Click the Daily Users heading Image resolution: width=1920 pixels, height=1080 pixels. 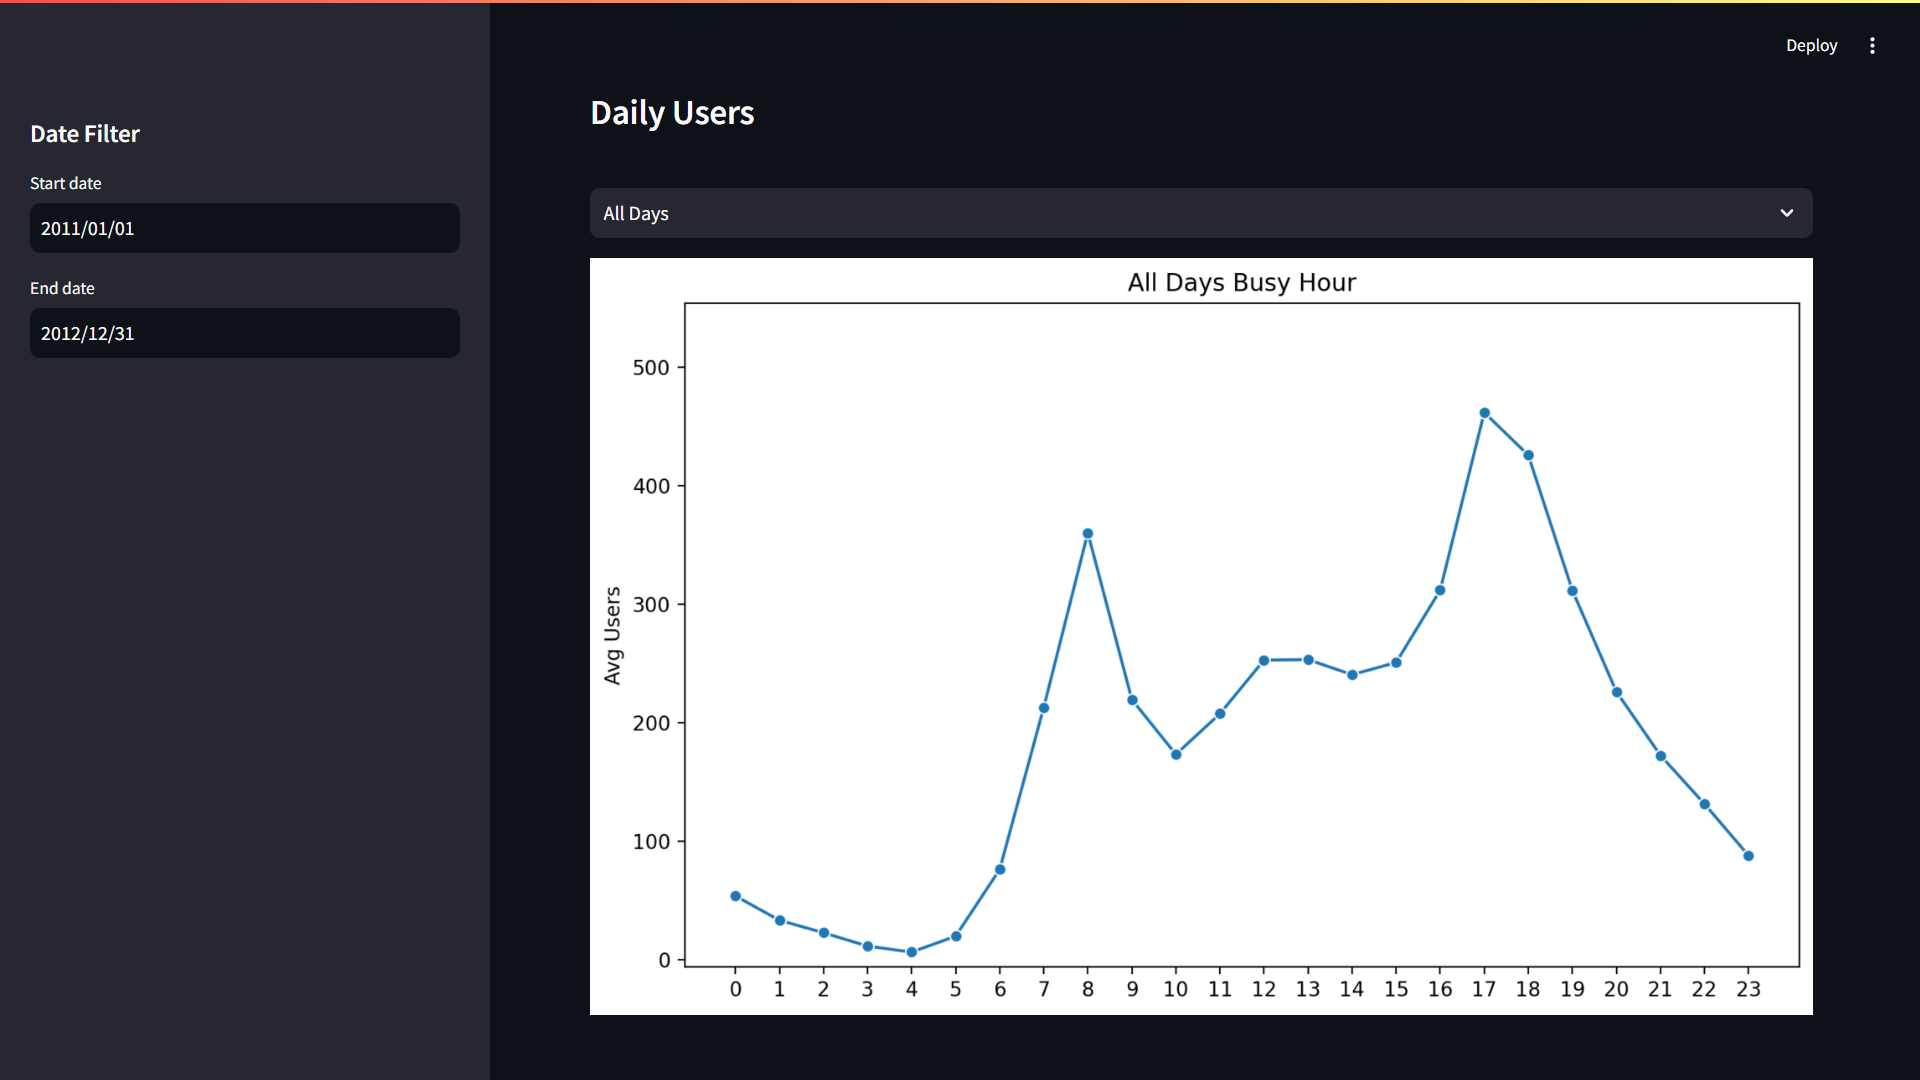pyautogui.click(x=672, y=113)
